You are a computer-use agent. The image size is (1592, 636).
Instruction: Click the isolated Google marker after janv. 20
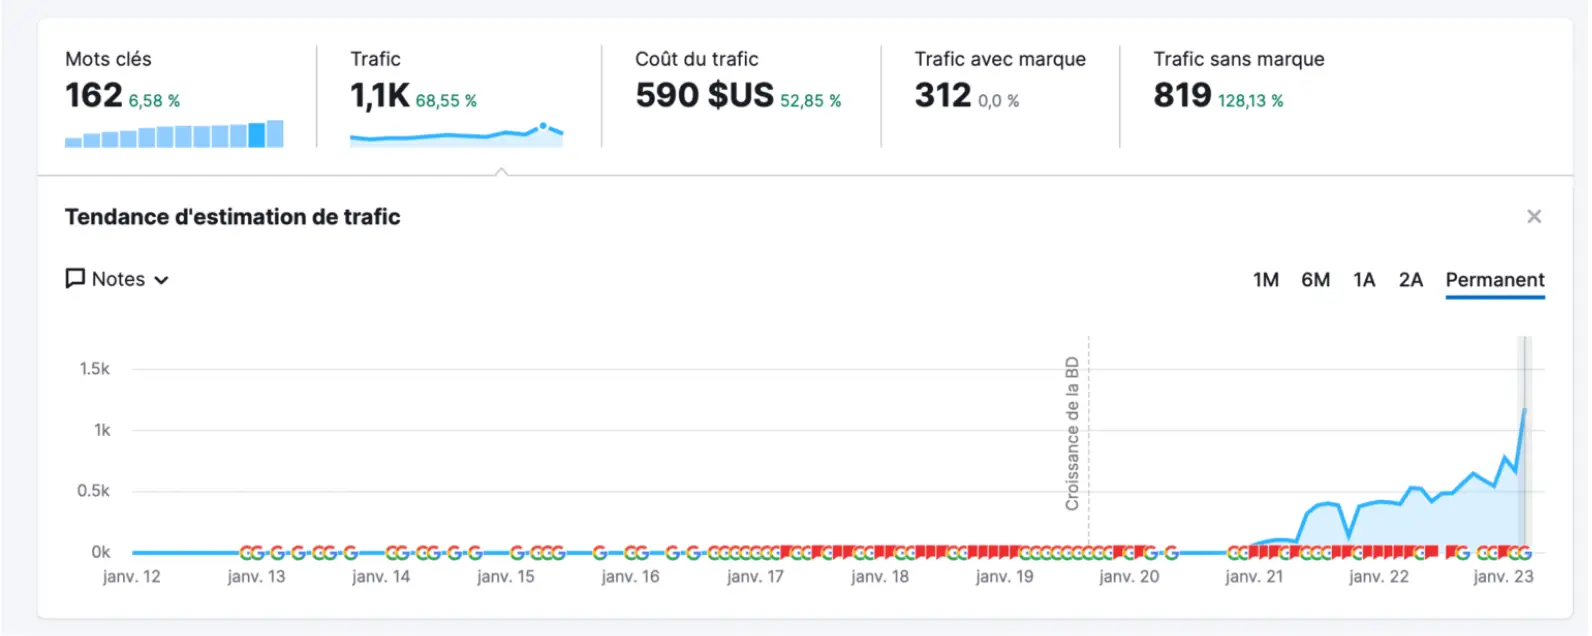1171,553
